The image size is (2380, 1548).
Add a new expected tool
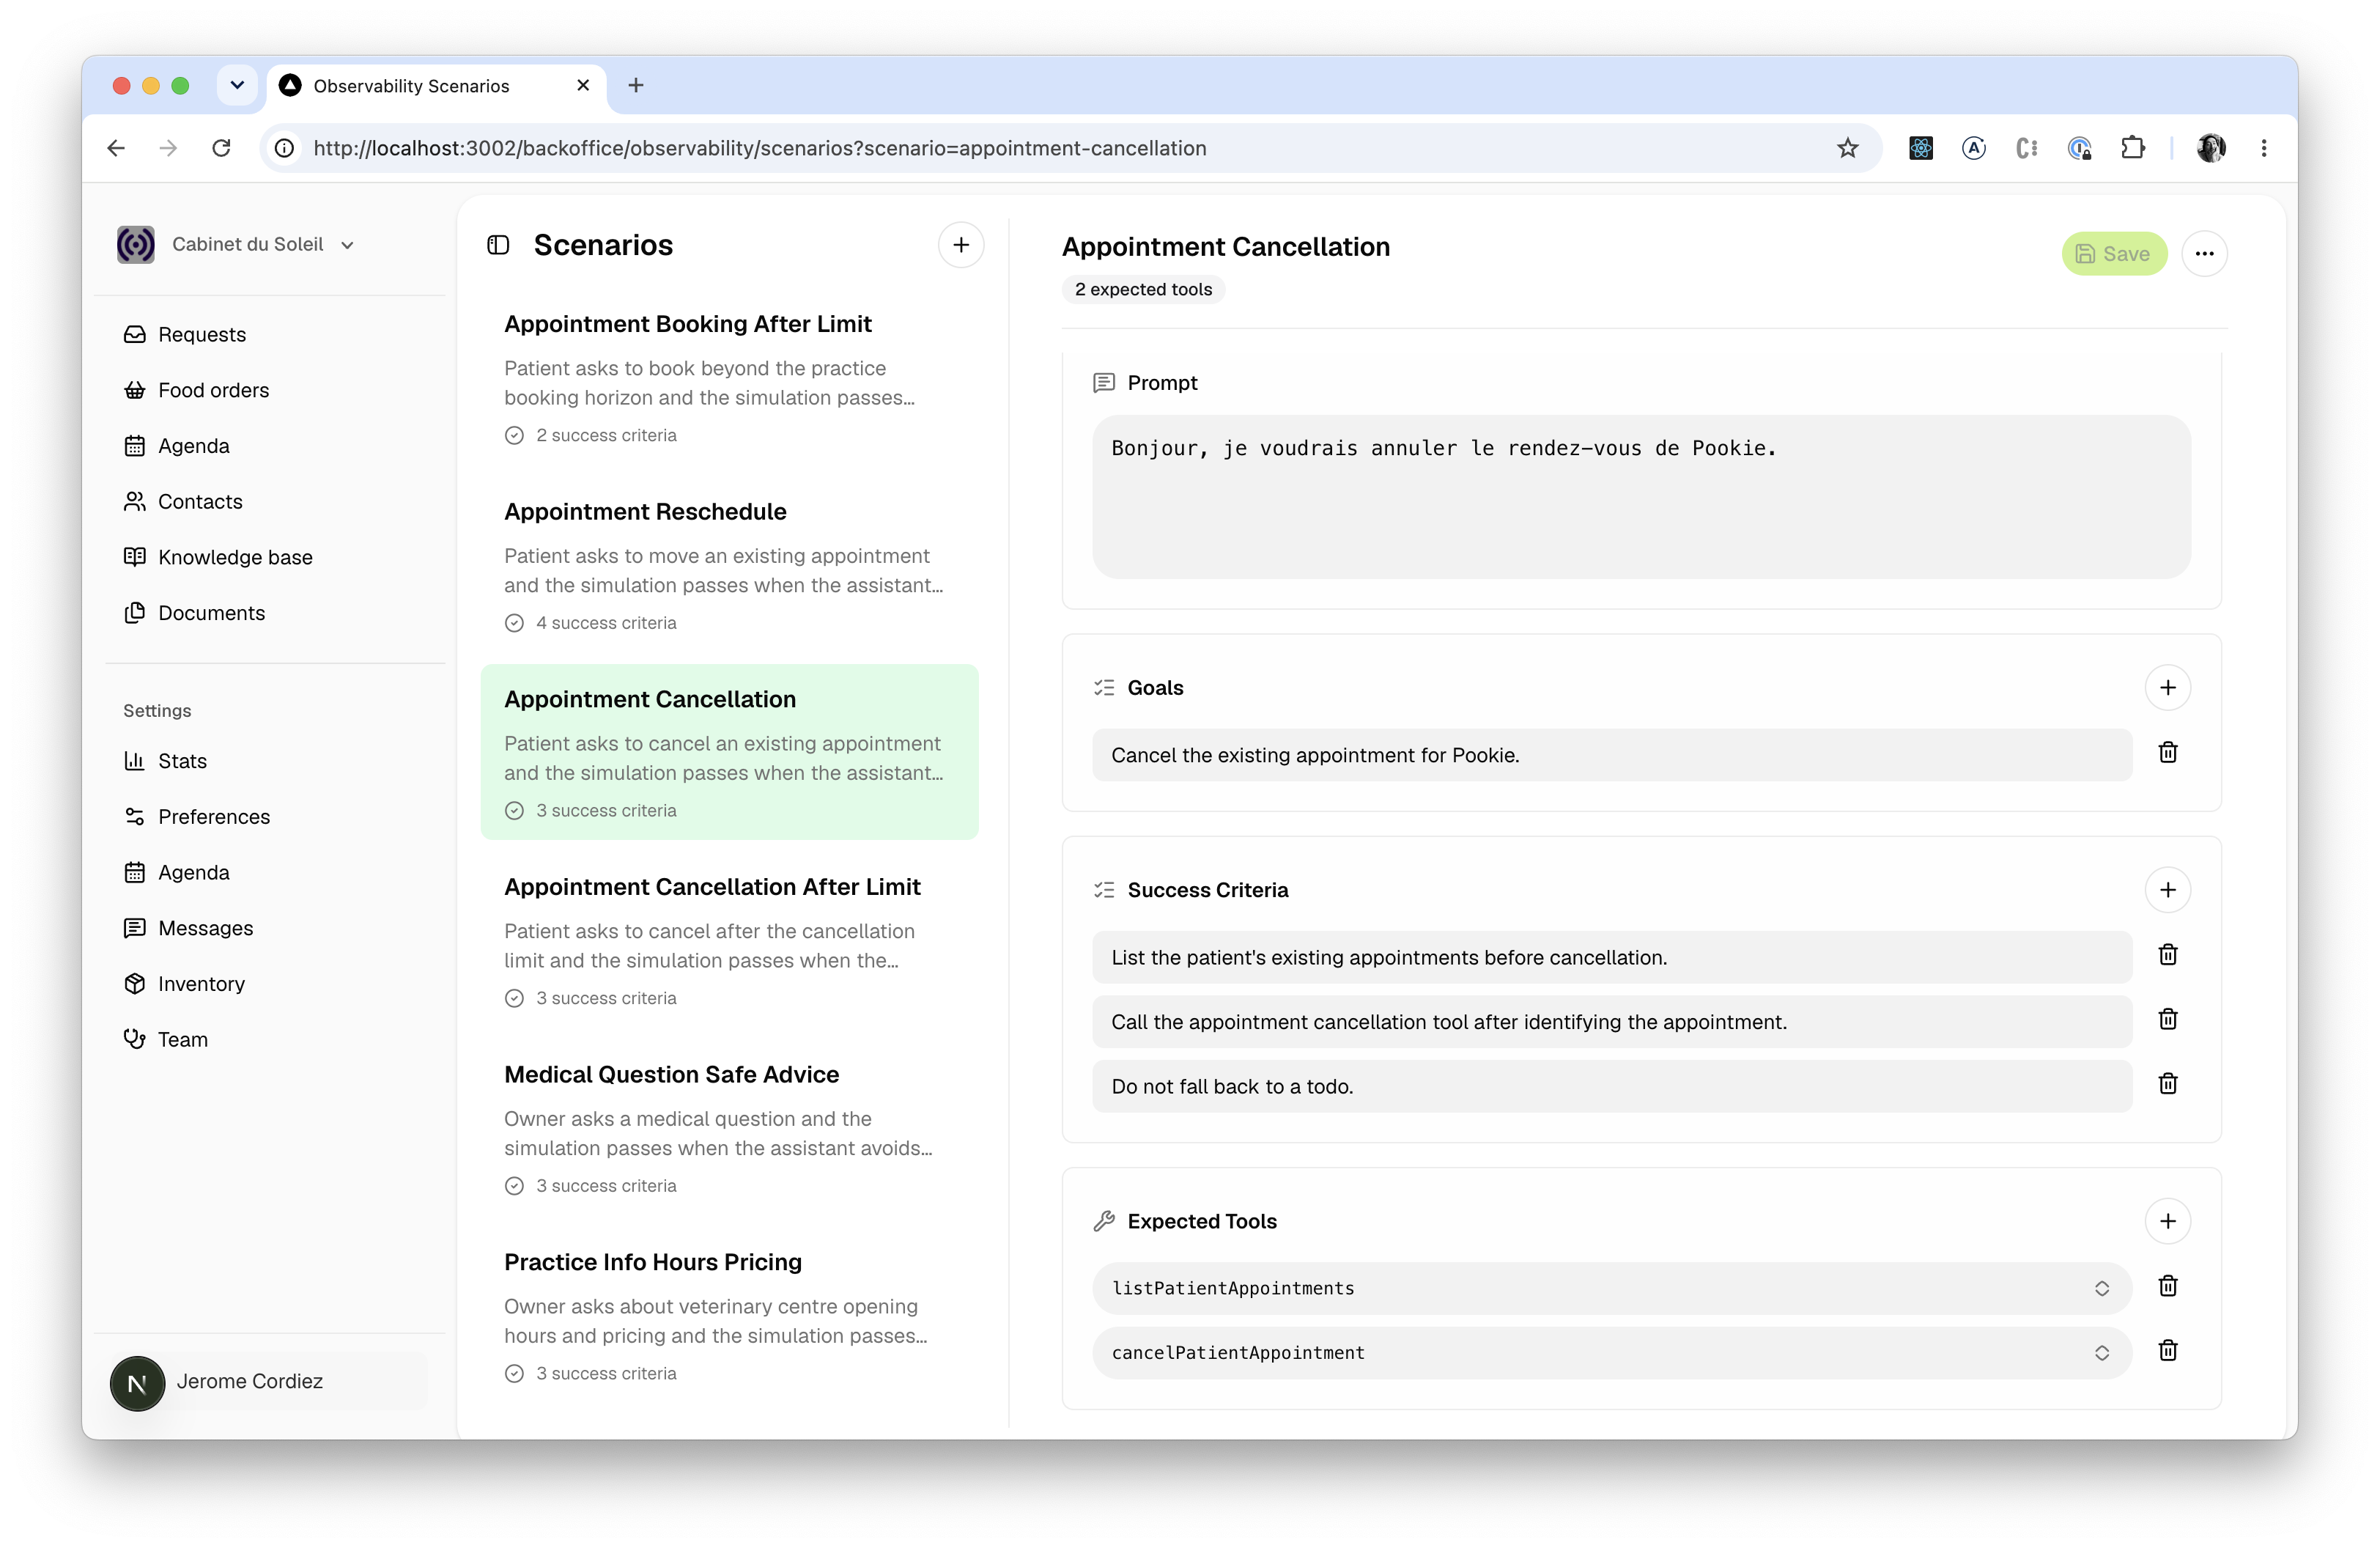coord(2167,1221)
